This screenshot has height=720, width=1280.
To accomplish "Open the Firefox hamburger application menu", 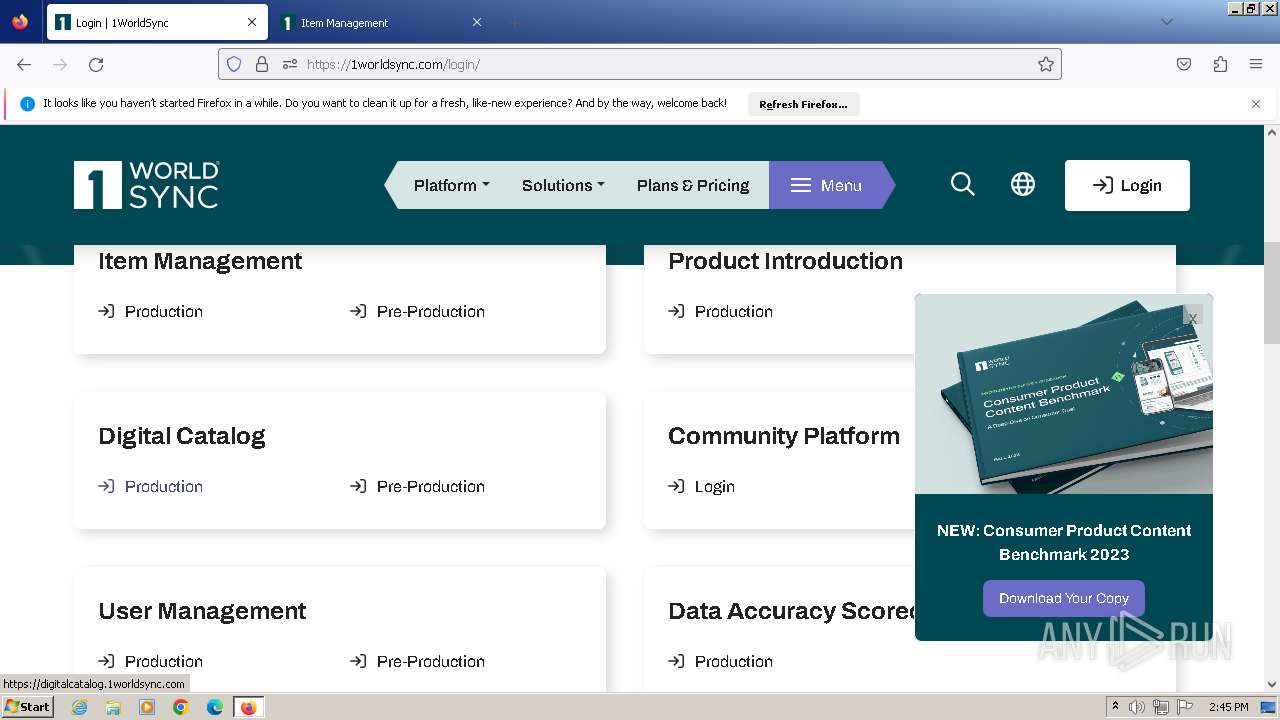I will 1256,64.
